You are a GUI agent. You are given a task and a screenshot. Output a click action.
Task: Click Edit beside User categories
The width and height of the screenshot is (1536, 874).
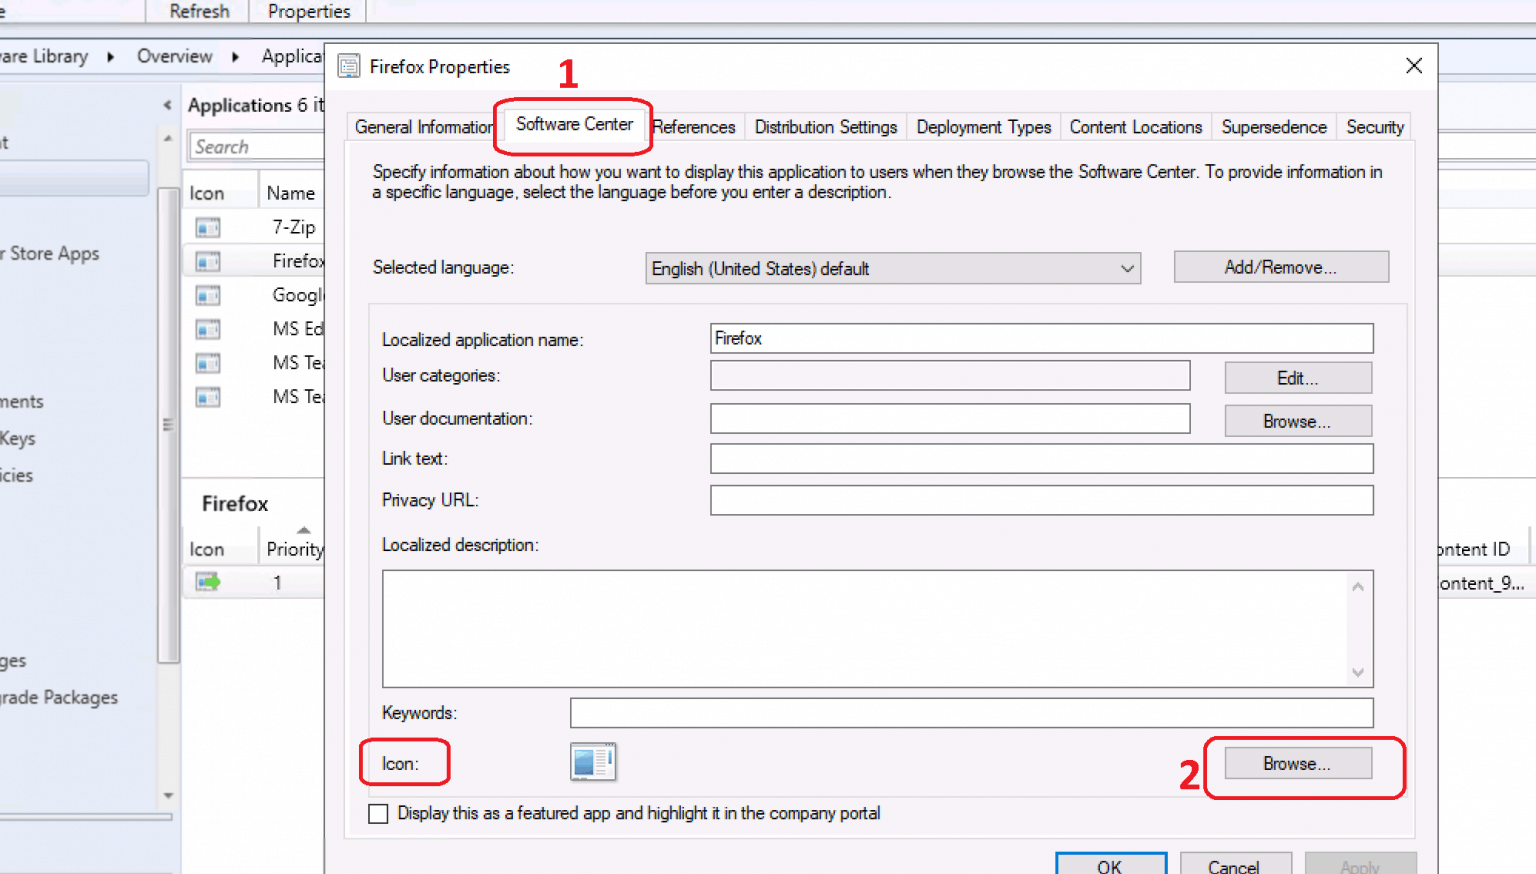coord(1297,378)
